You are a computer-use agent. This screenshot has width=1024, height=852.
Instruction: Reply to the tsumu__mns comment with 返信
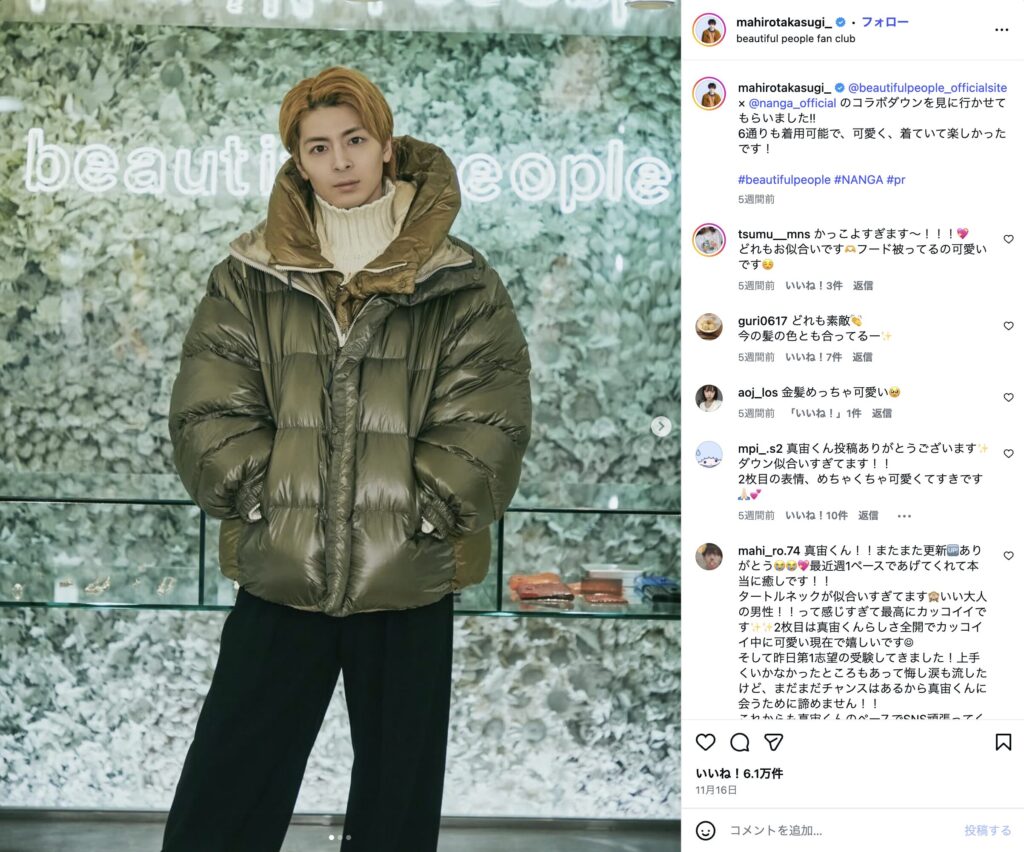pos(863,285)
